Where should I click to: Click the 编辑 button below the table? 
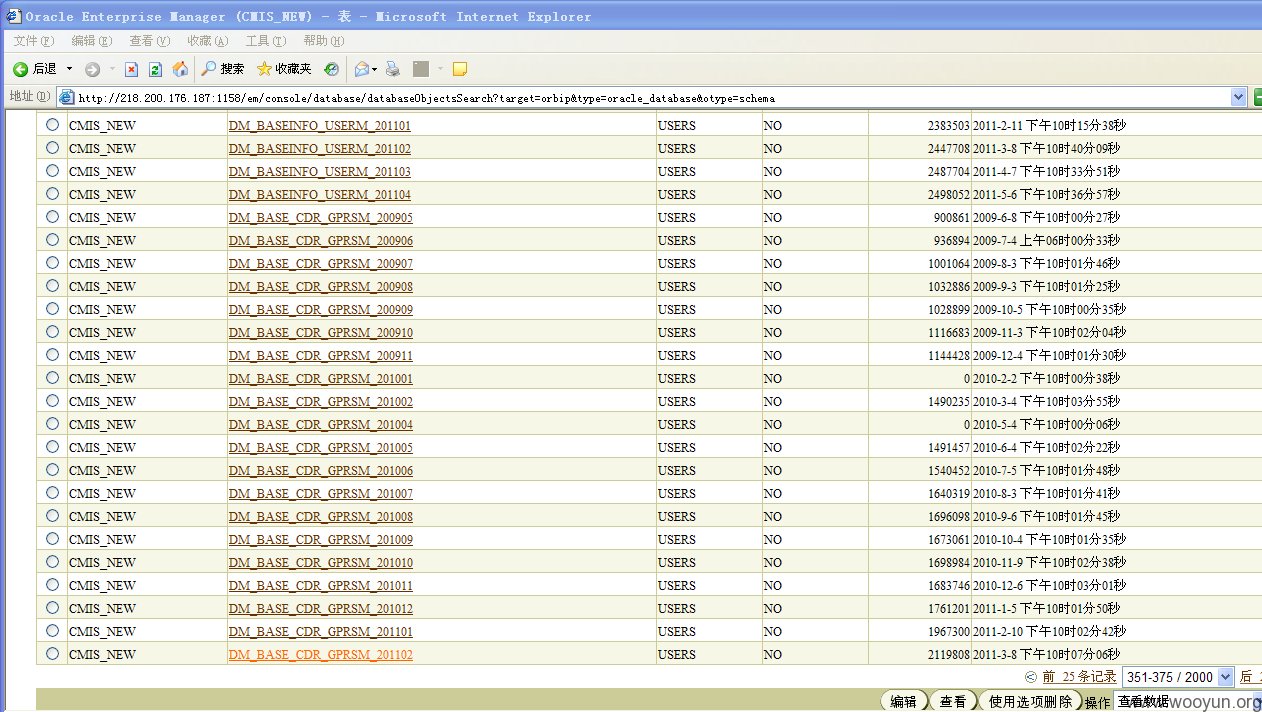pyautogui.click(x=904, y=702)
